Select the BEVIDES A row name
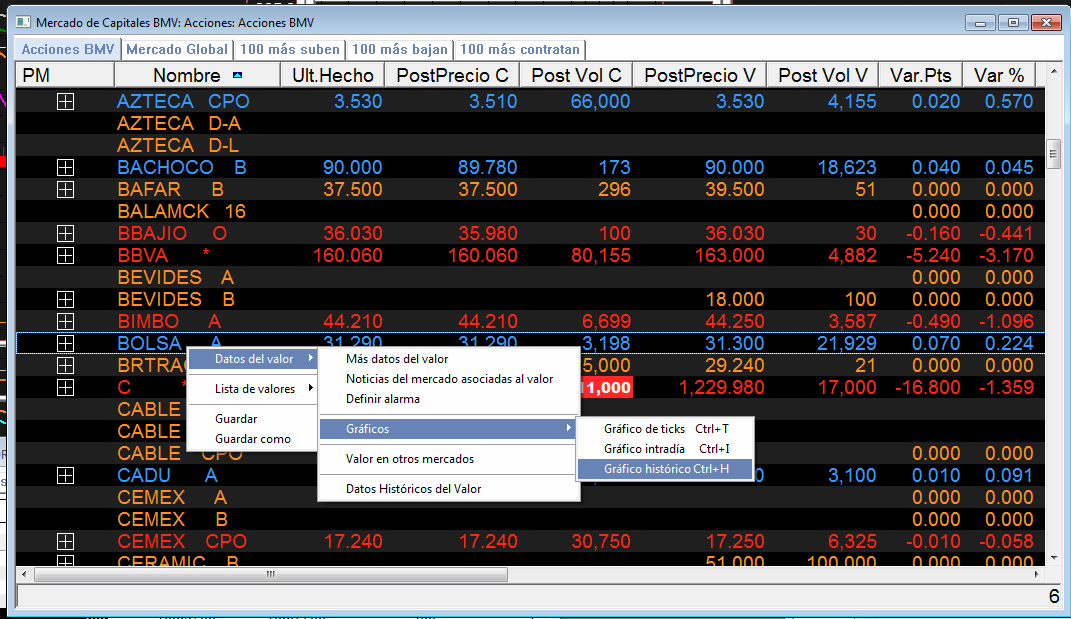Viewport: 1071px width, 619px height. tap(176, 277)
